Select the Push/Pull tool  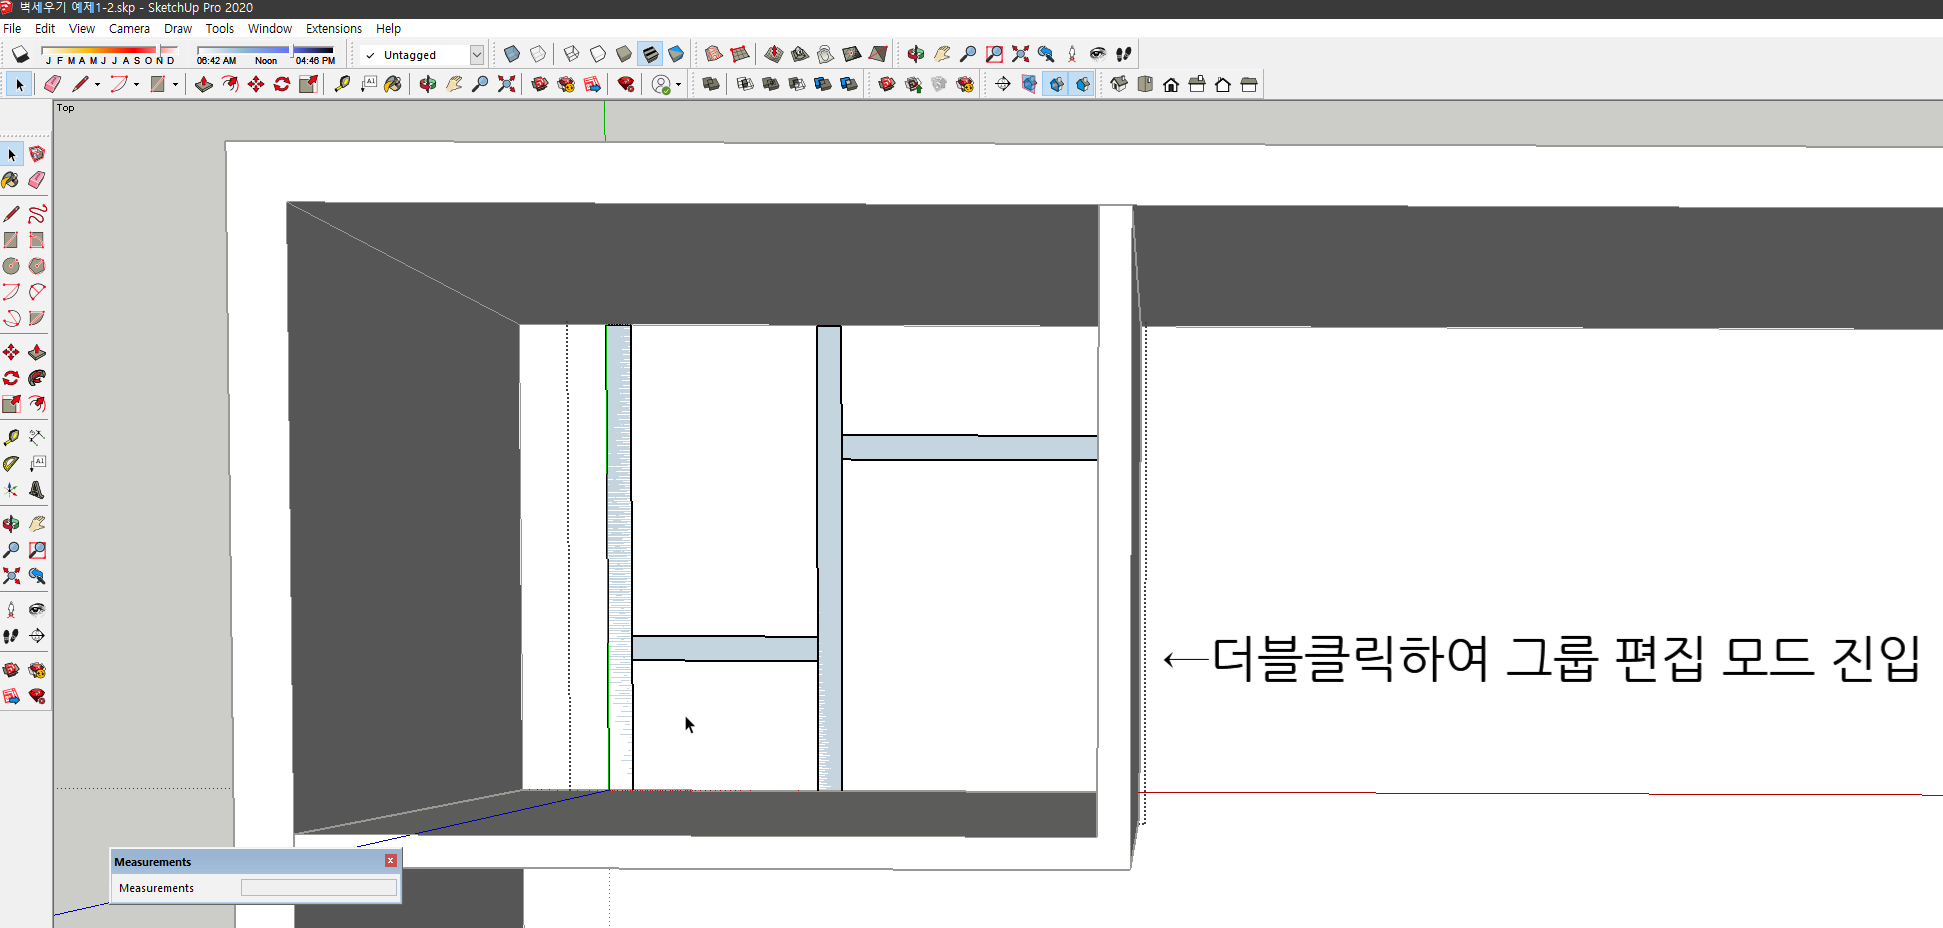click(204, 84)
